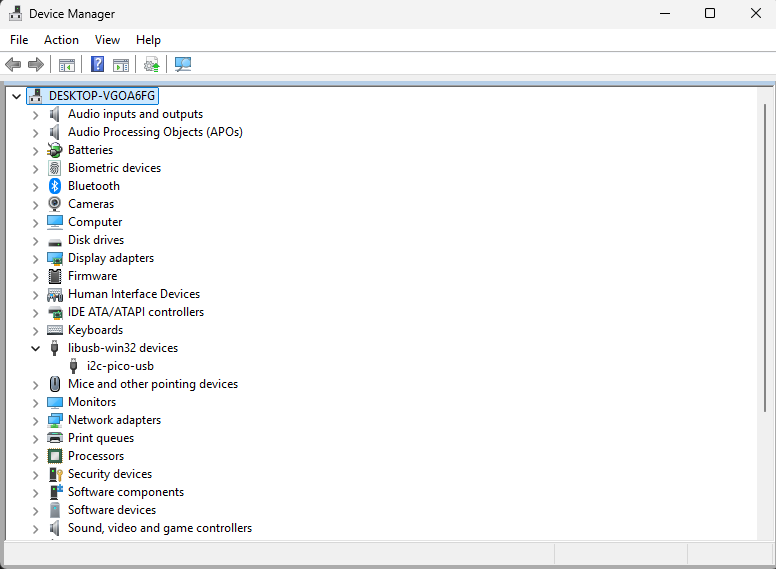Open the View menu

(107, 40)
